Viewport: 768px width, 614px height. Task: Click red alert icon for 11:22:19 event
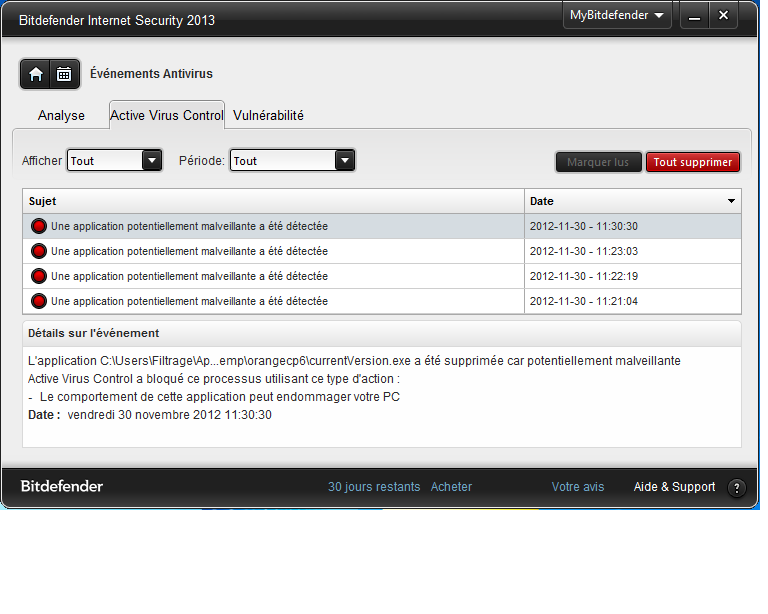tap(39, 276)
